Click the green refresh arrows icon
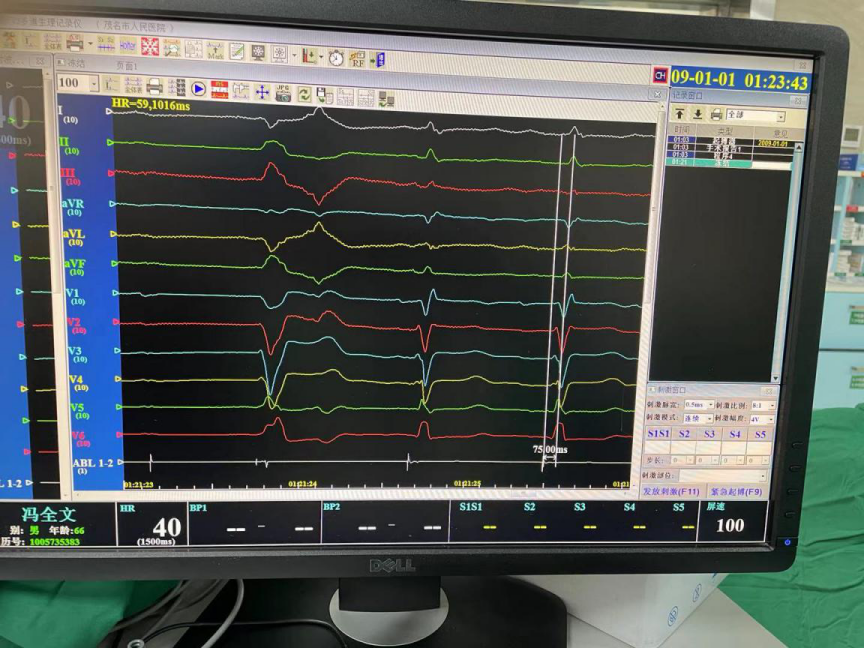Image resolution: width=864 pixels, height=648 pixels. click(303, 93)
